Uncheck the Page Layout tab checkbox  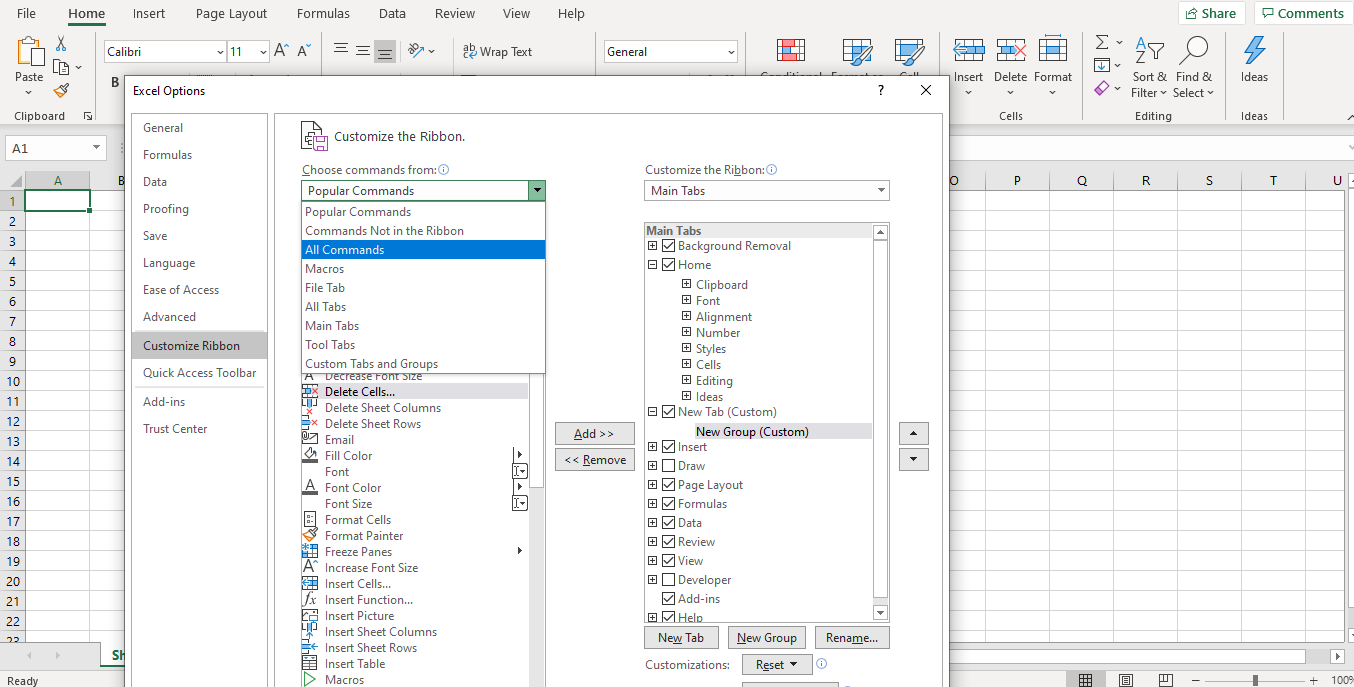[668, 485]
